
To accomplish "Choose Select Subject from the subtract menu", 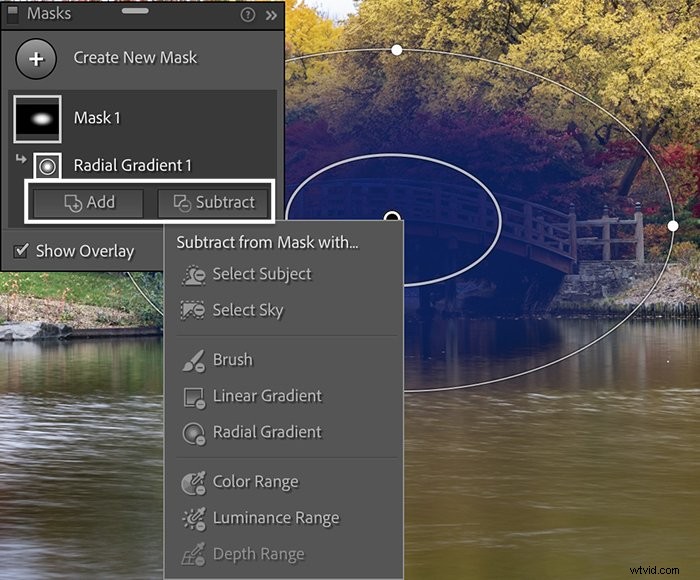I will [284, 274].
